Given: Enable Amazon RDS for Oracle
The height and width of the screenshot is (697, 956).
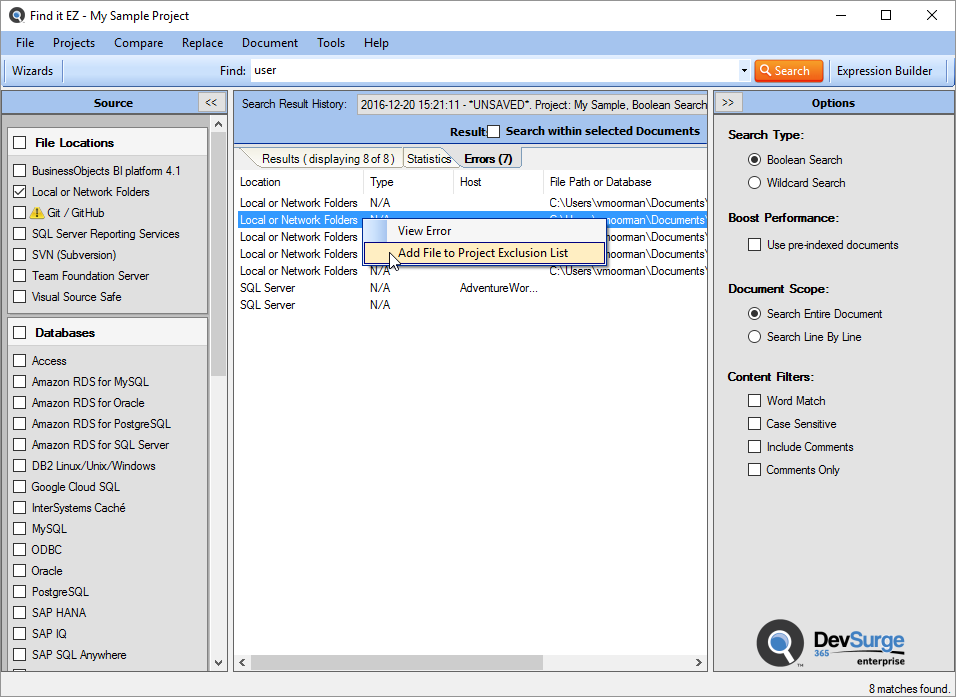Looking at the screenshot, I should point(20,403).
